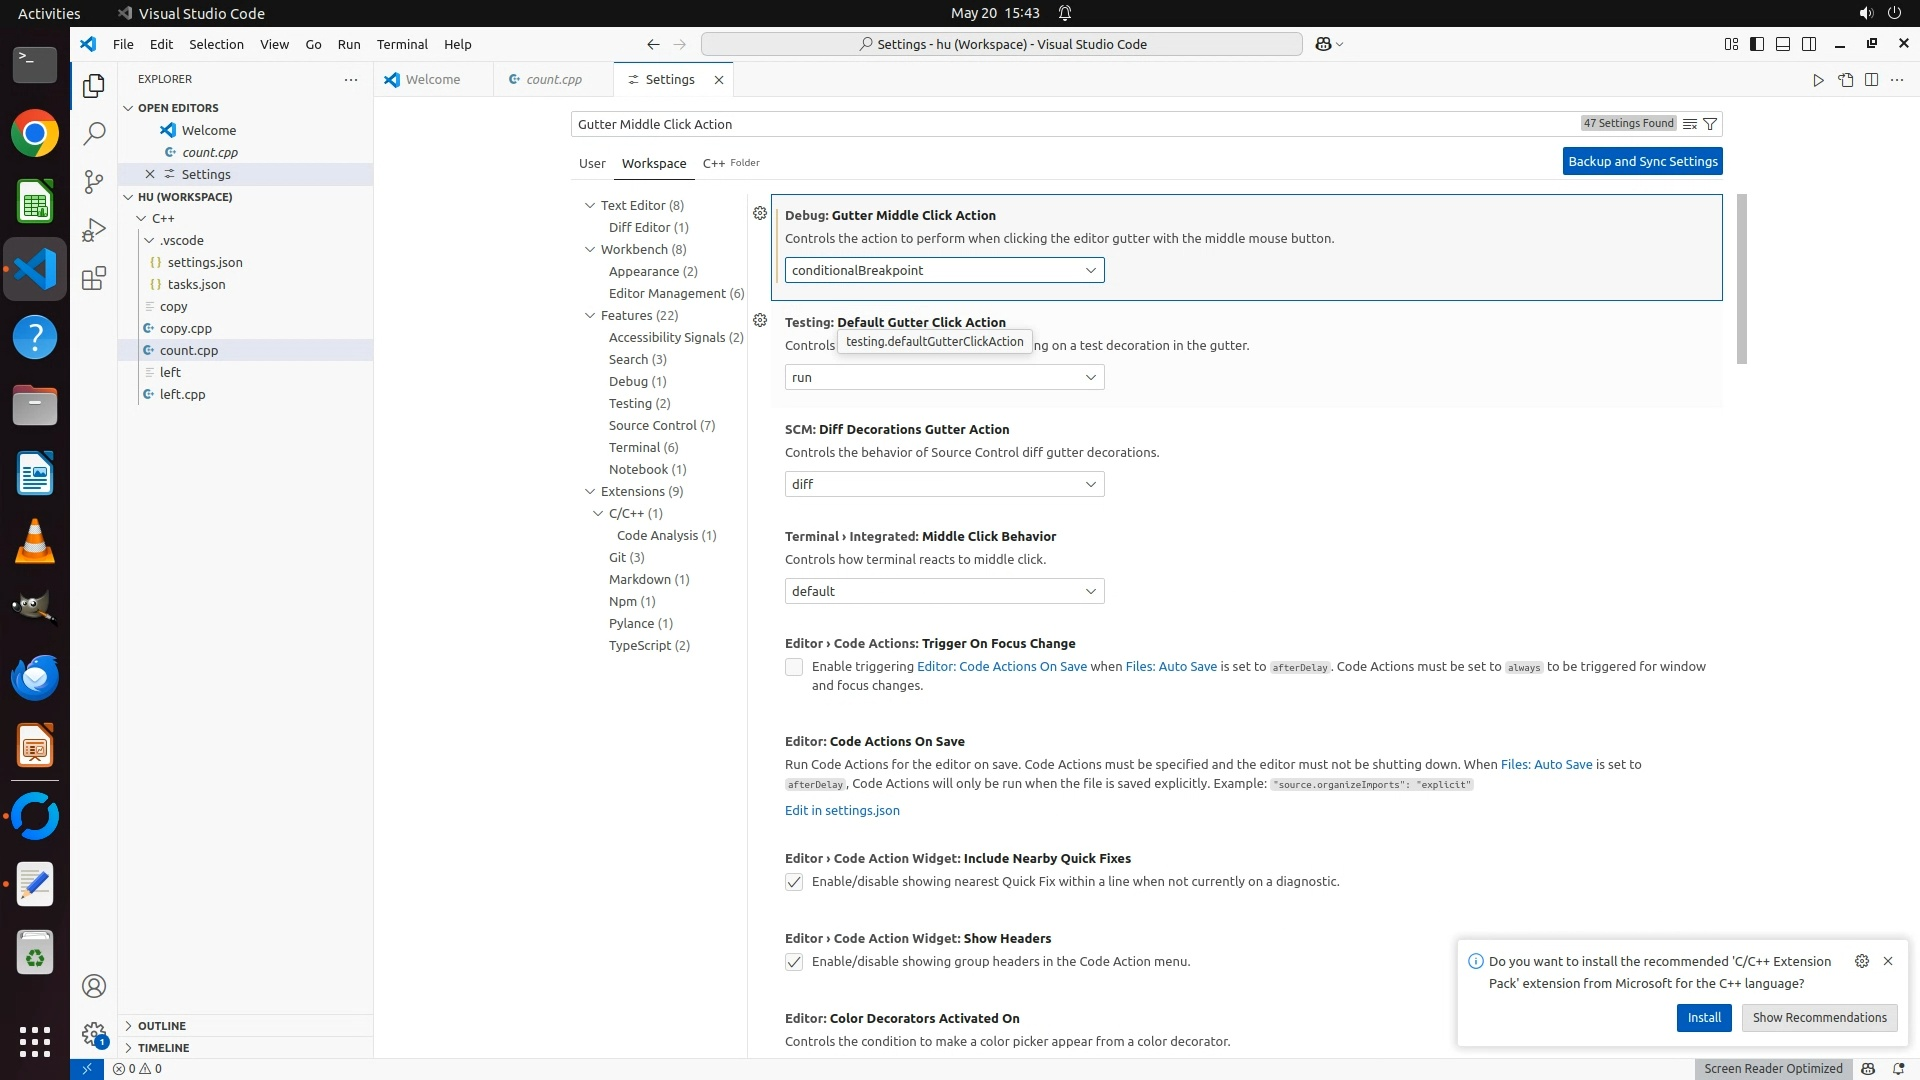Open Source Control view icon
The image size is (1920, 1080).
(x=94, y=181)
